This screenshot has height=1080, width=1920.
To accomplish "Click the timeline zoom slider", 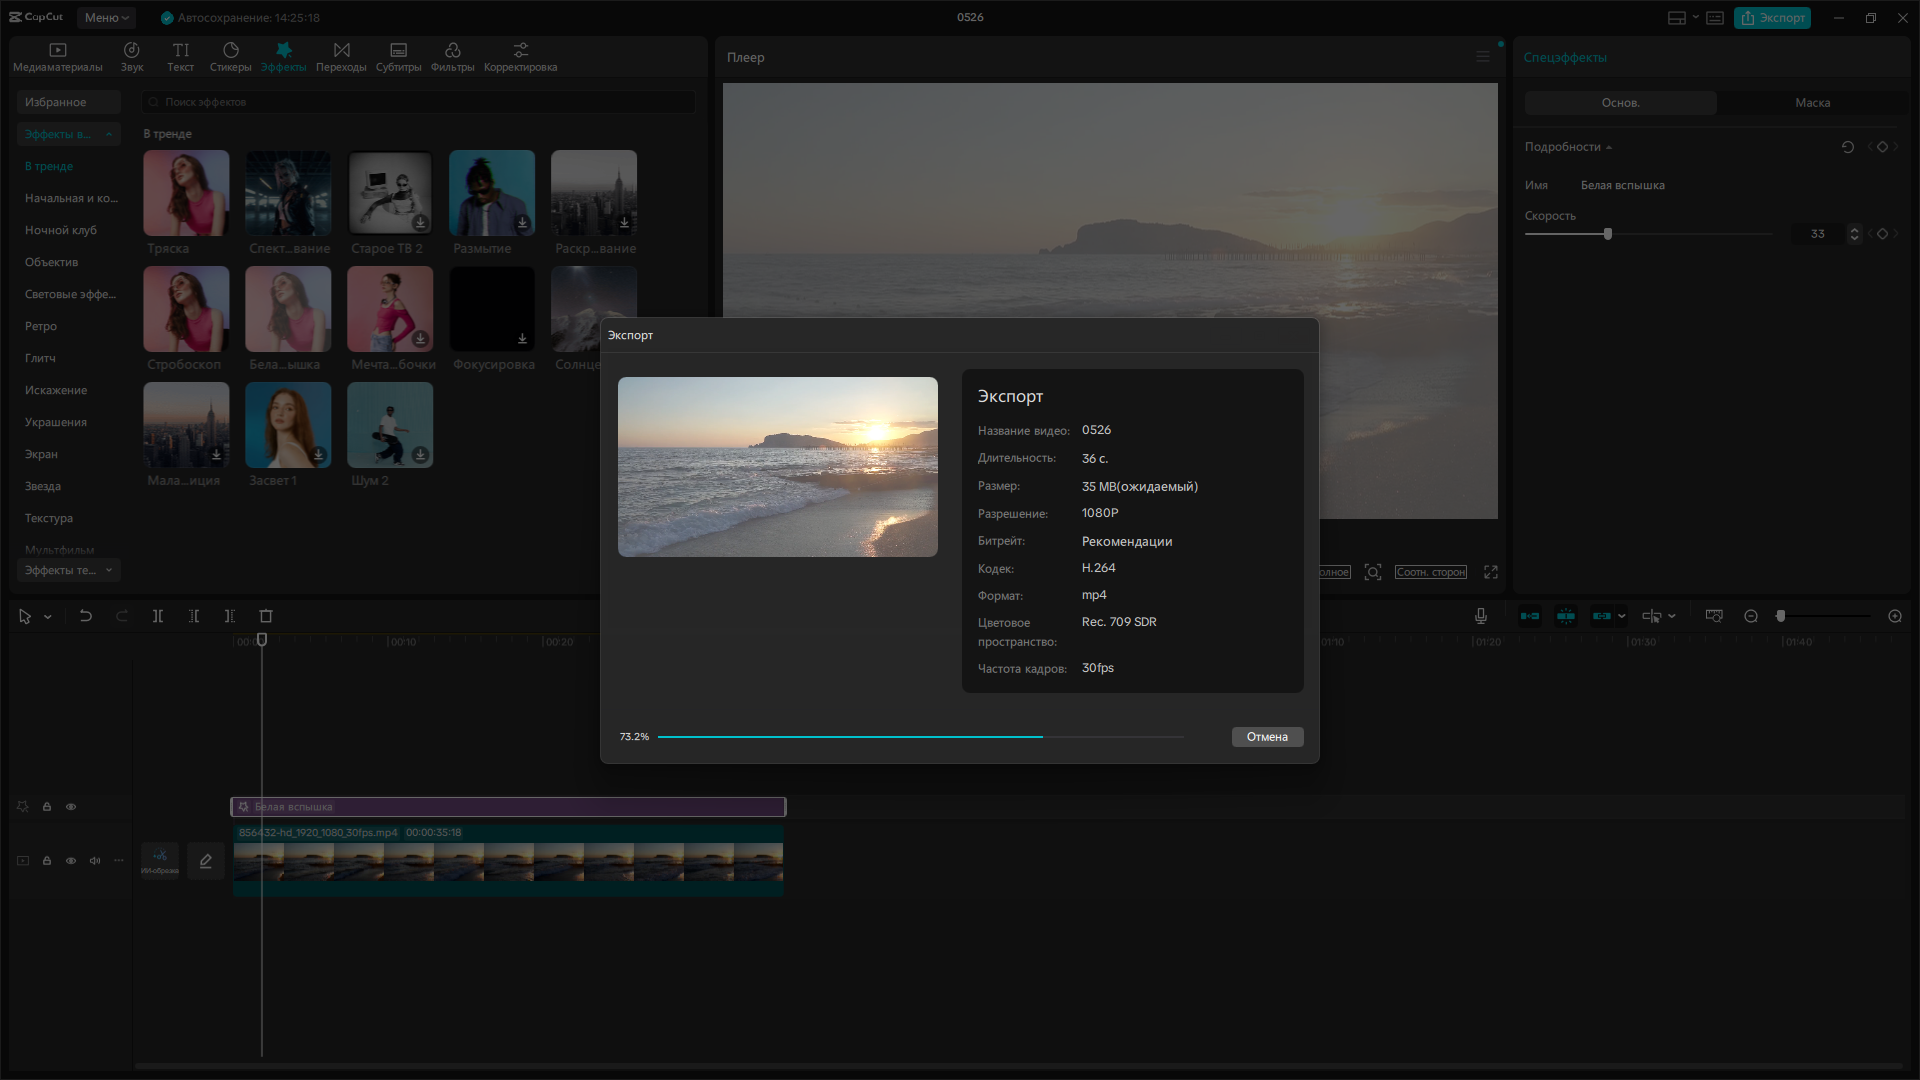I will tap(1824, 616).
